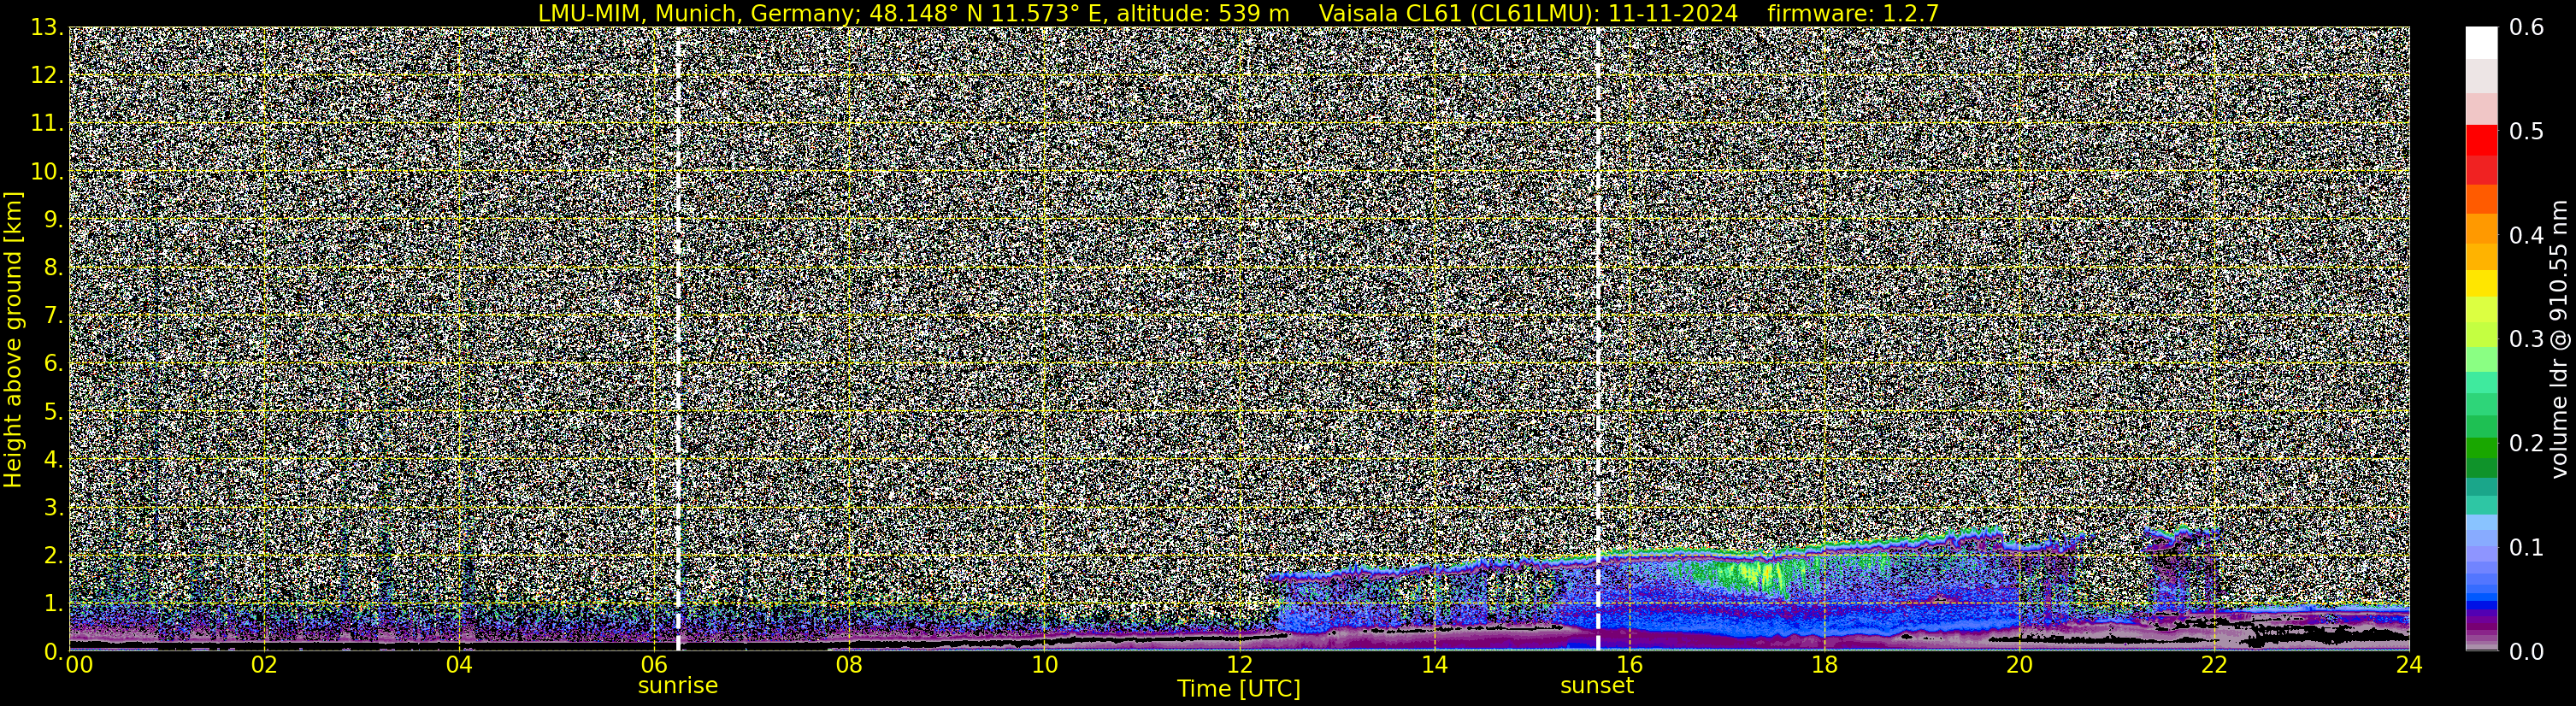Click the "02" time axis tick label
Screen dimensions: 2576x706
click(264, 665)
